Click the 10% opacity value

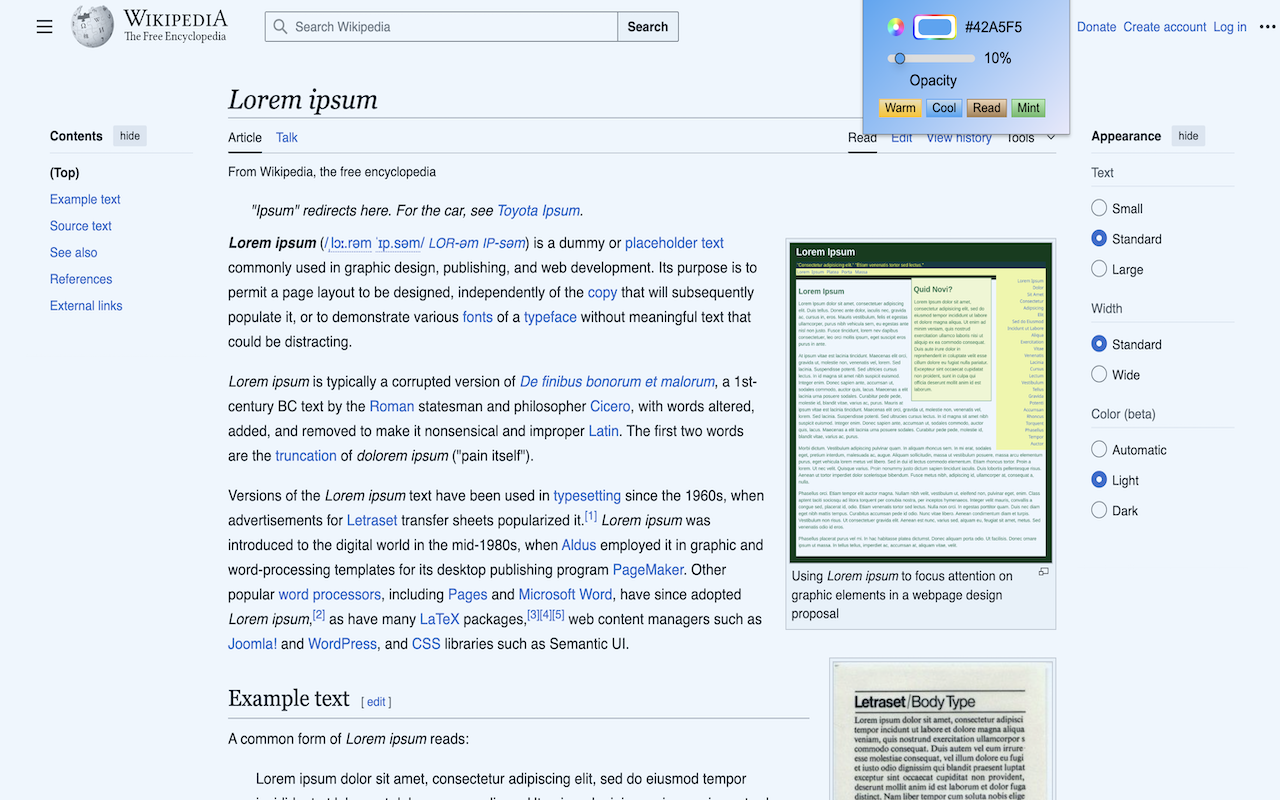(x=998, y=58)
